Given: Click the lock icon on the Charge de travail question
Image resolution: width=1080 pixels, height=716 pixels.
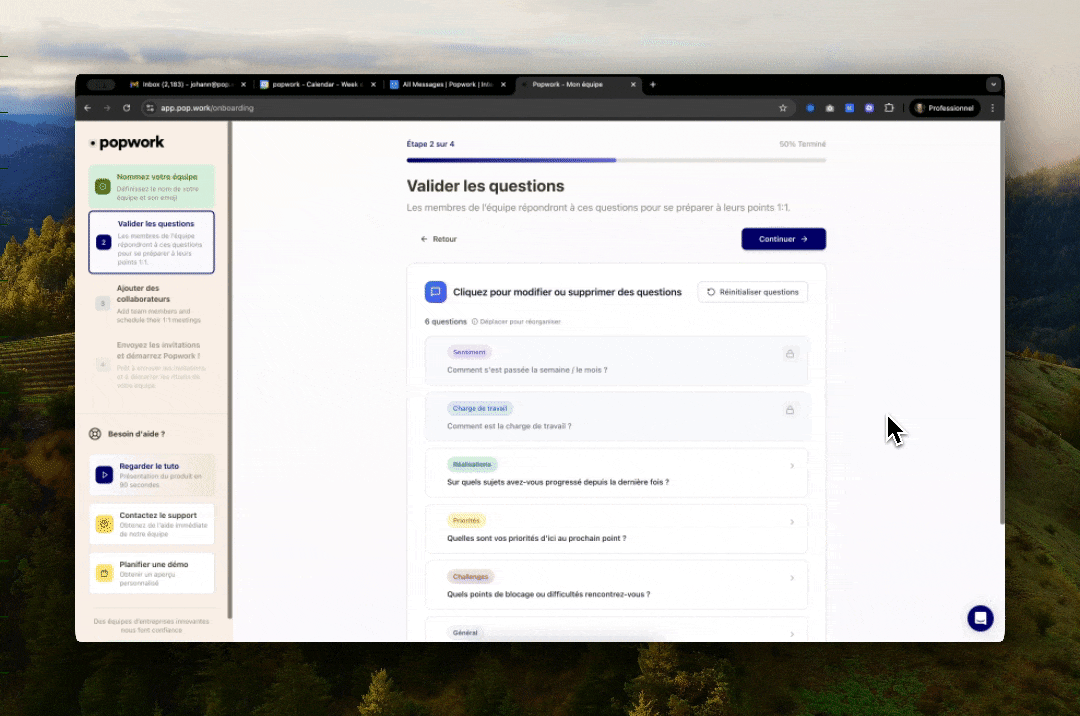Looking at the screenshot, I should click(789, 409).
